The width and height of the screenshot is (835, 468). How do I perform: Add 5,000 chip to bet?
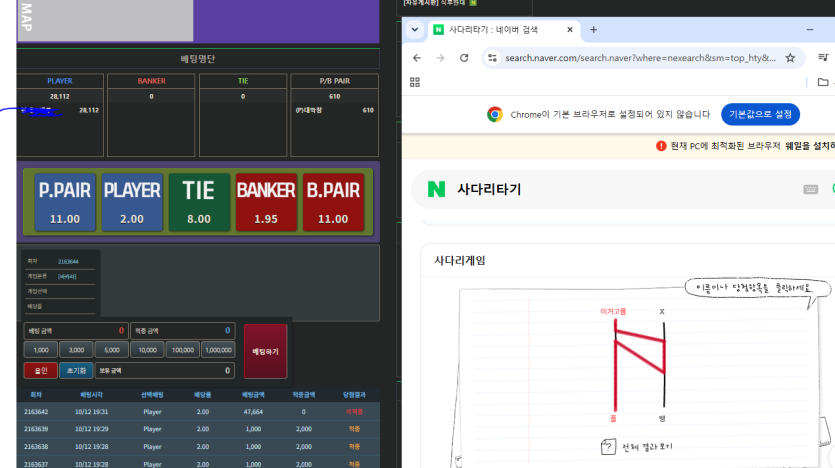(112, 350)
